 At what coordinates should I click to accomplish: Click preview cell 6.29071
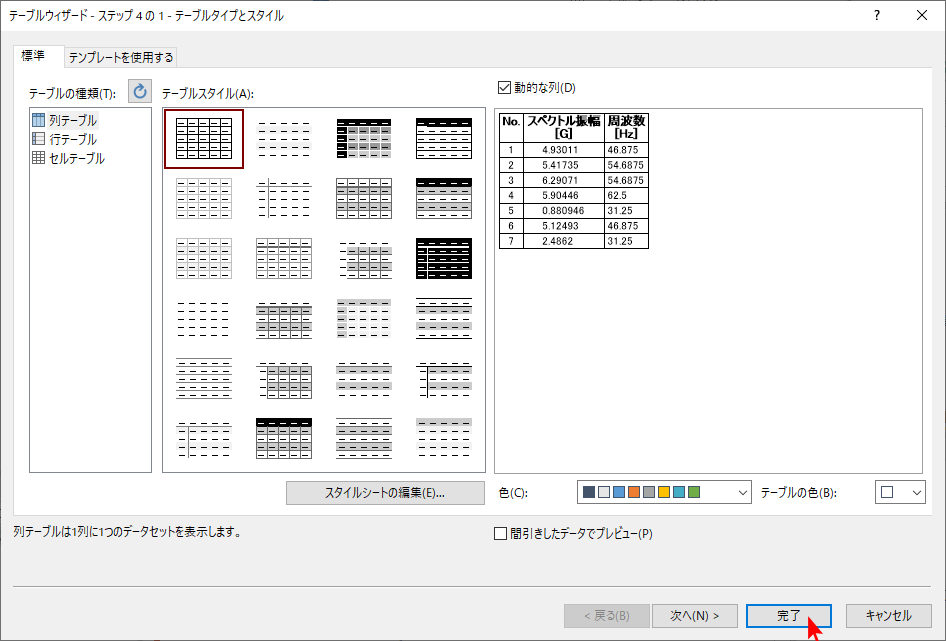click(x=563, y=180)
